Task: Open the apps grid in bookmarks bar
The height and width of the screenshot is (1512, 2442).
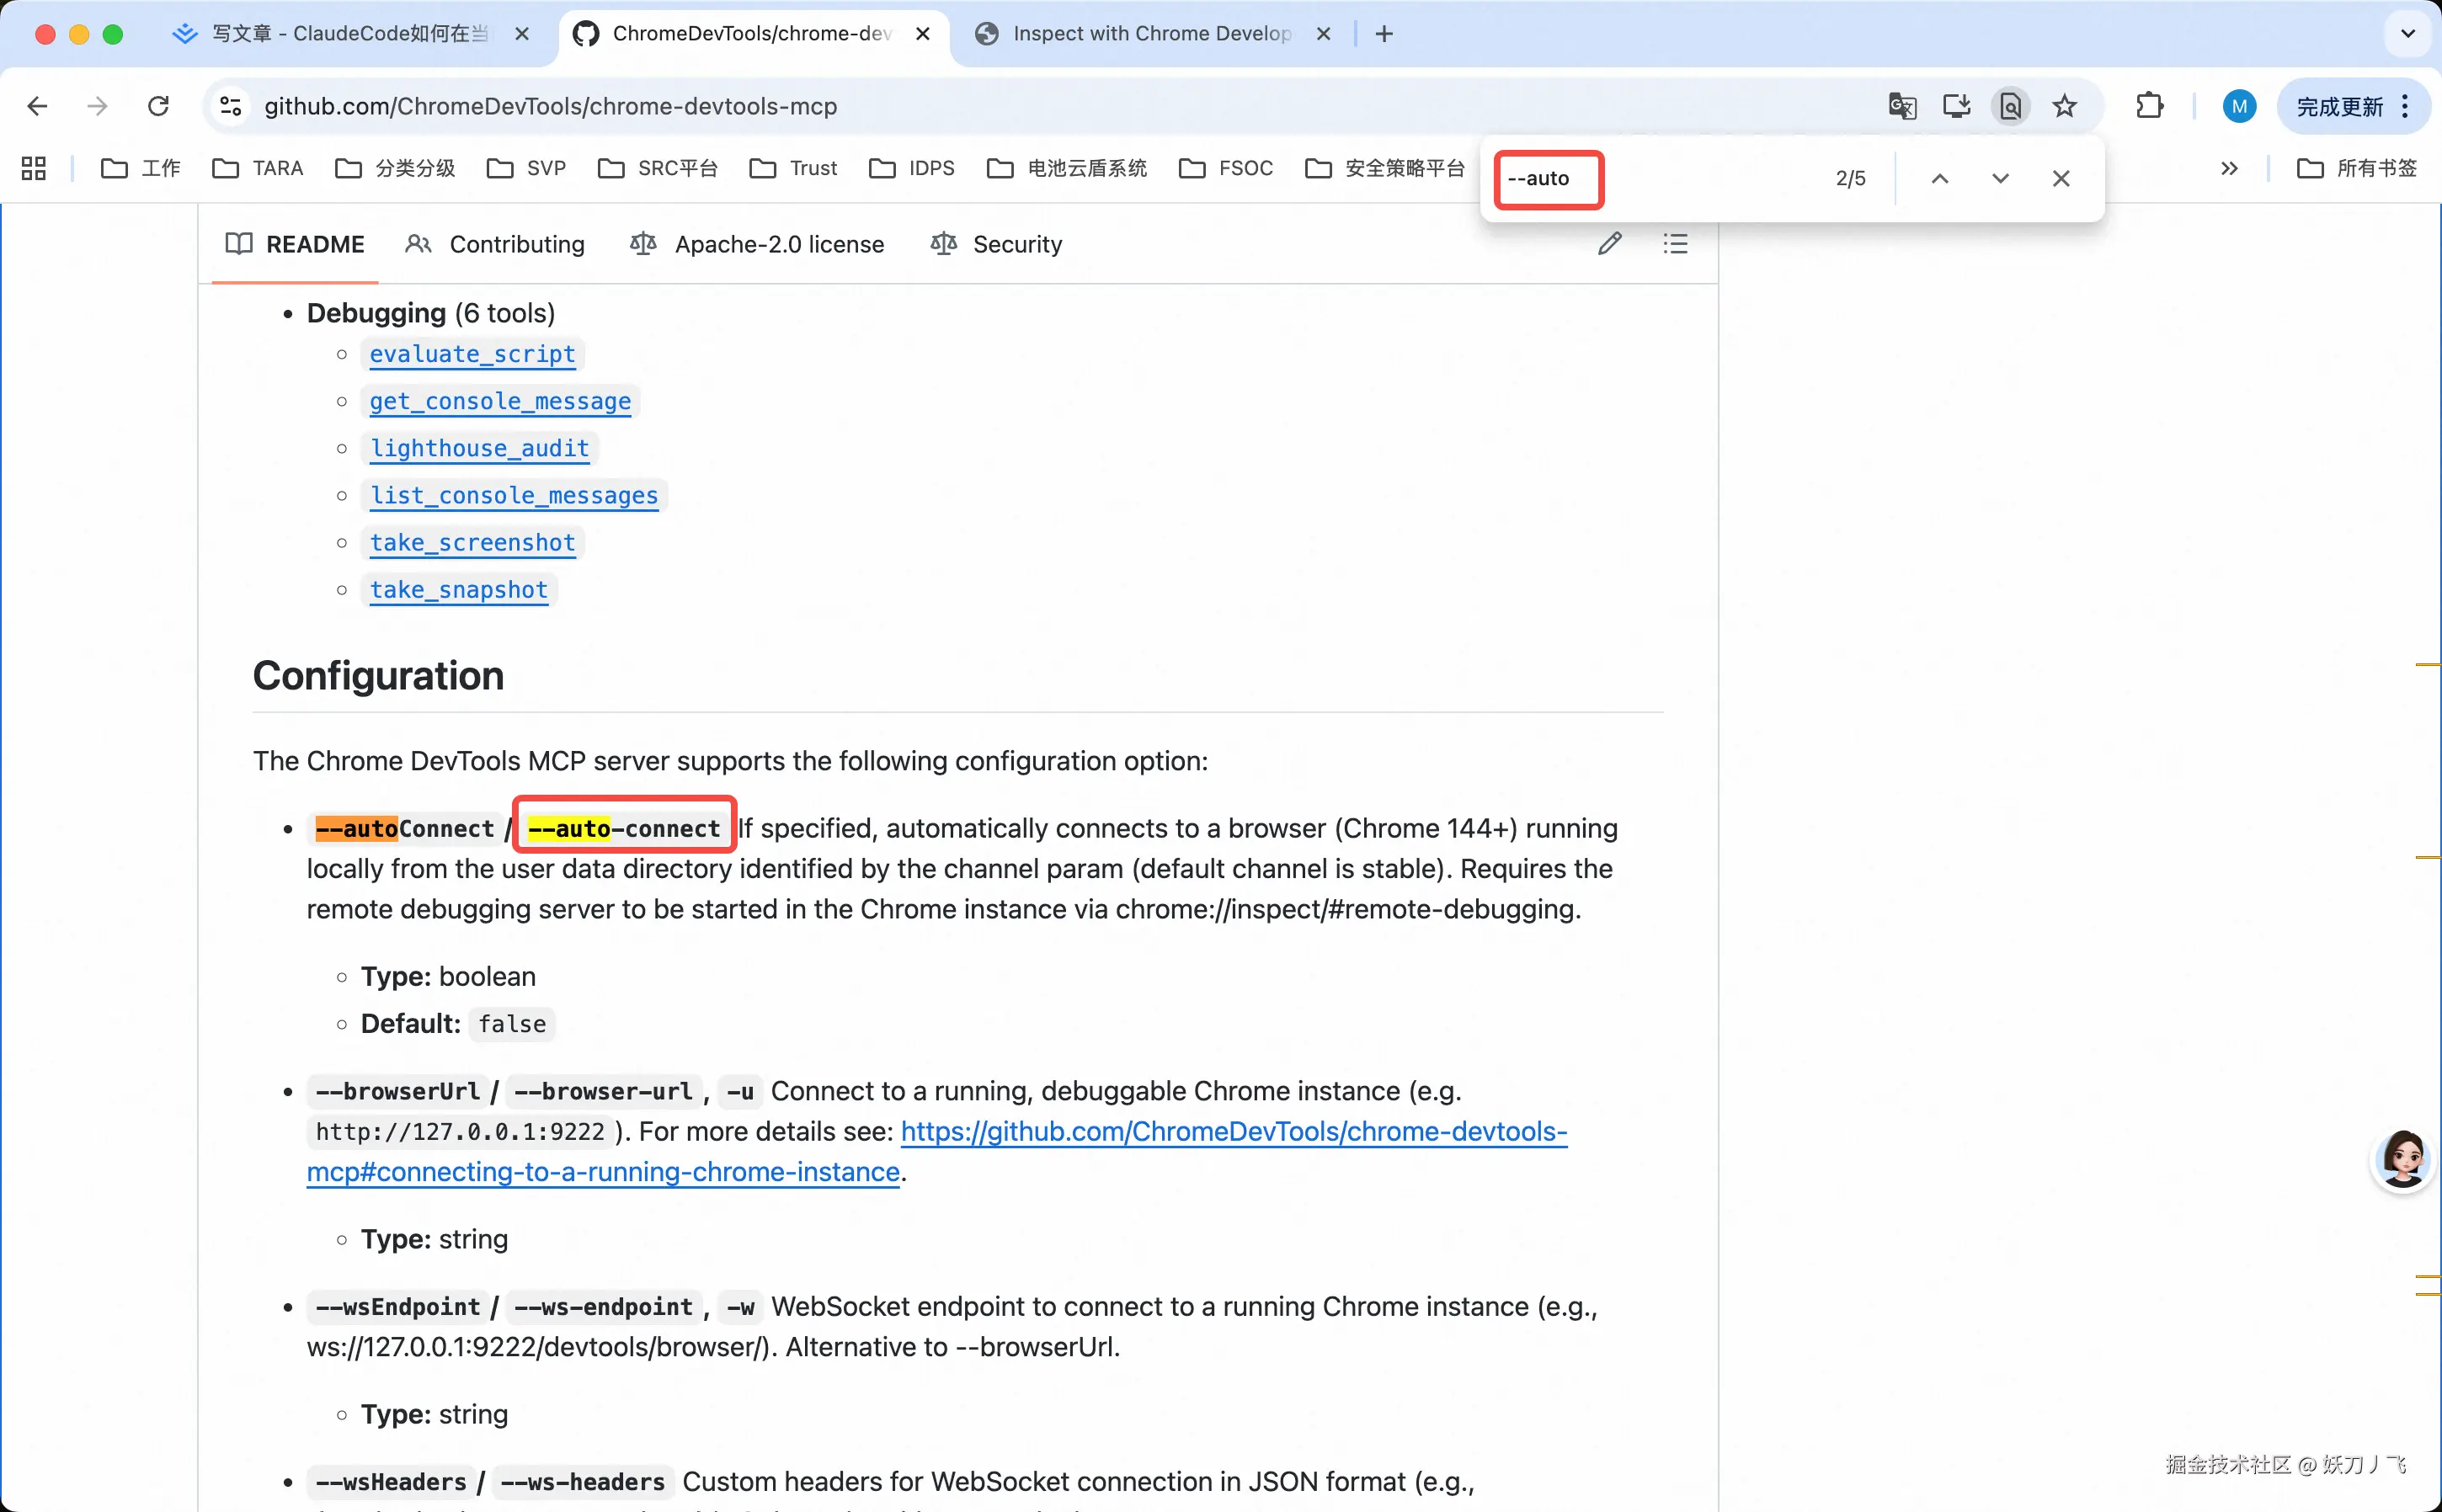Action: pos(34,168)
